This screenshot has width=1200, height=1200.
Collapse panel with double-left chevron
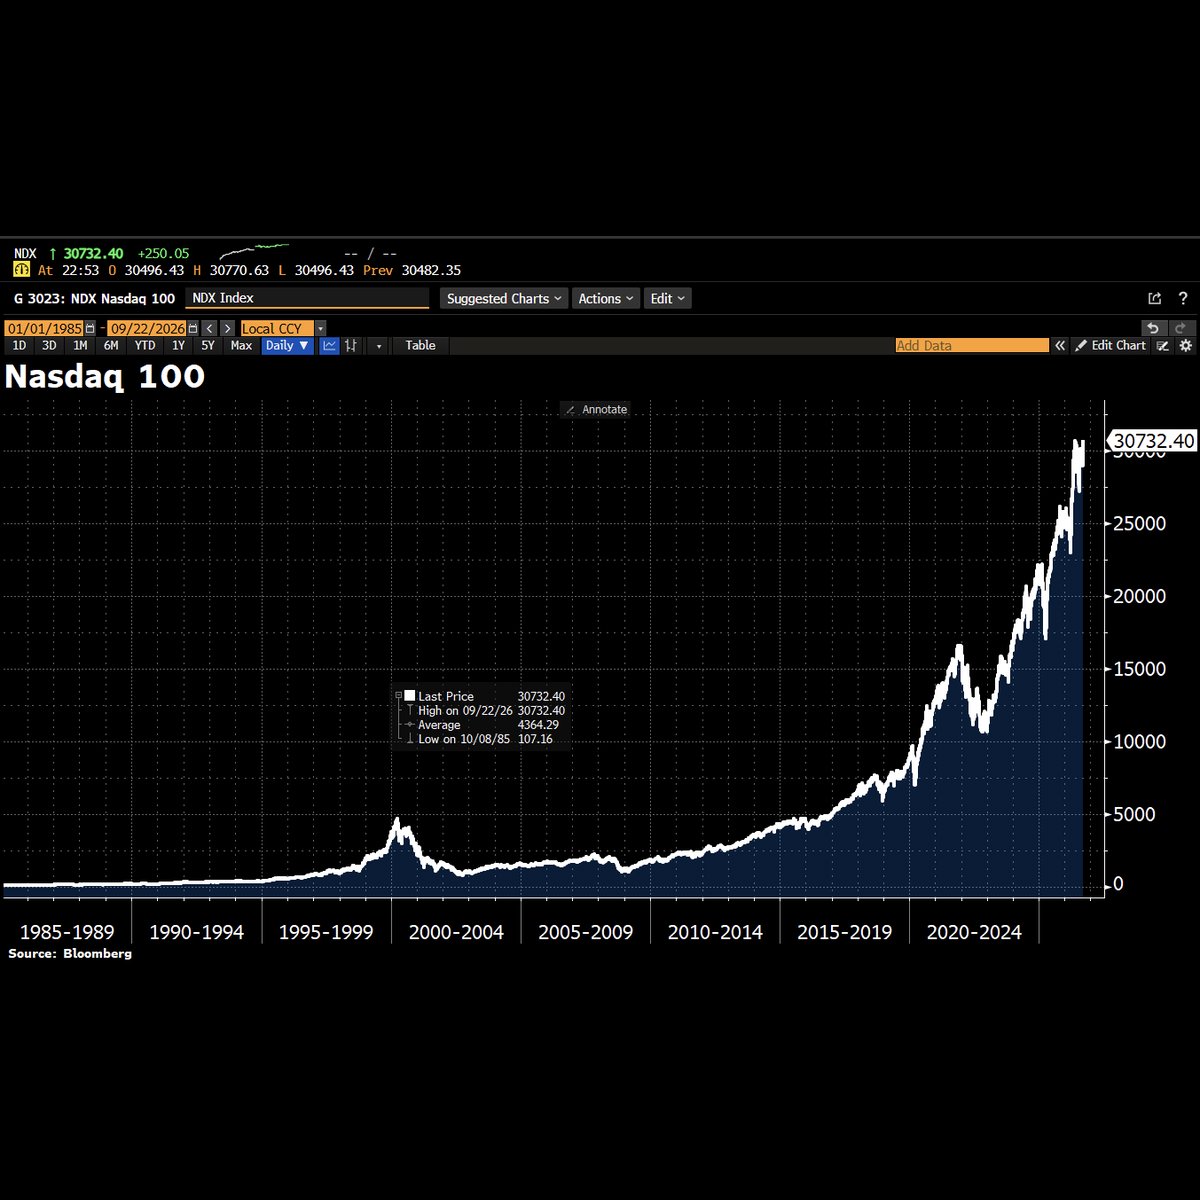(x=1060, y=345)
